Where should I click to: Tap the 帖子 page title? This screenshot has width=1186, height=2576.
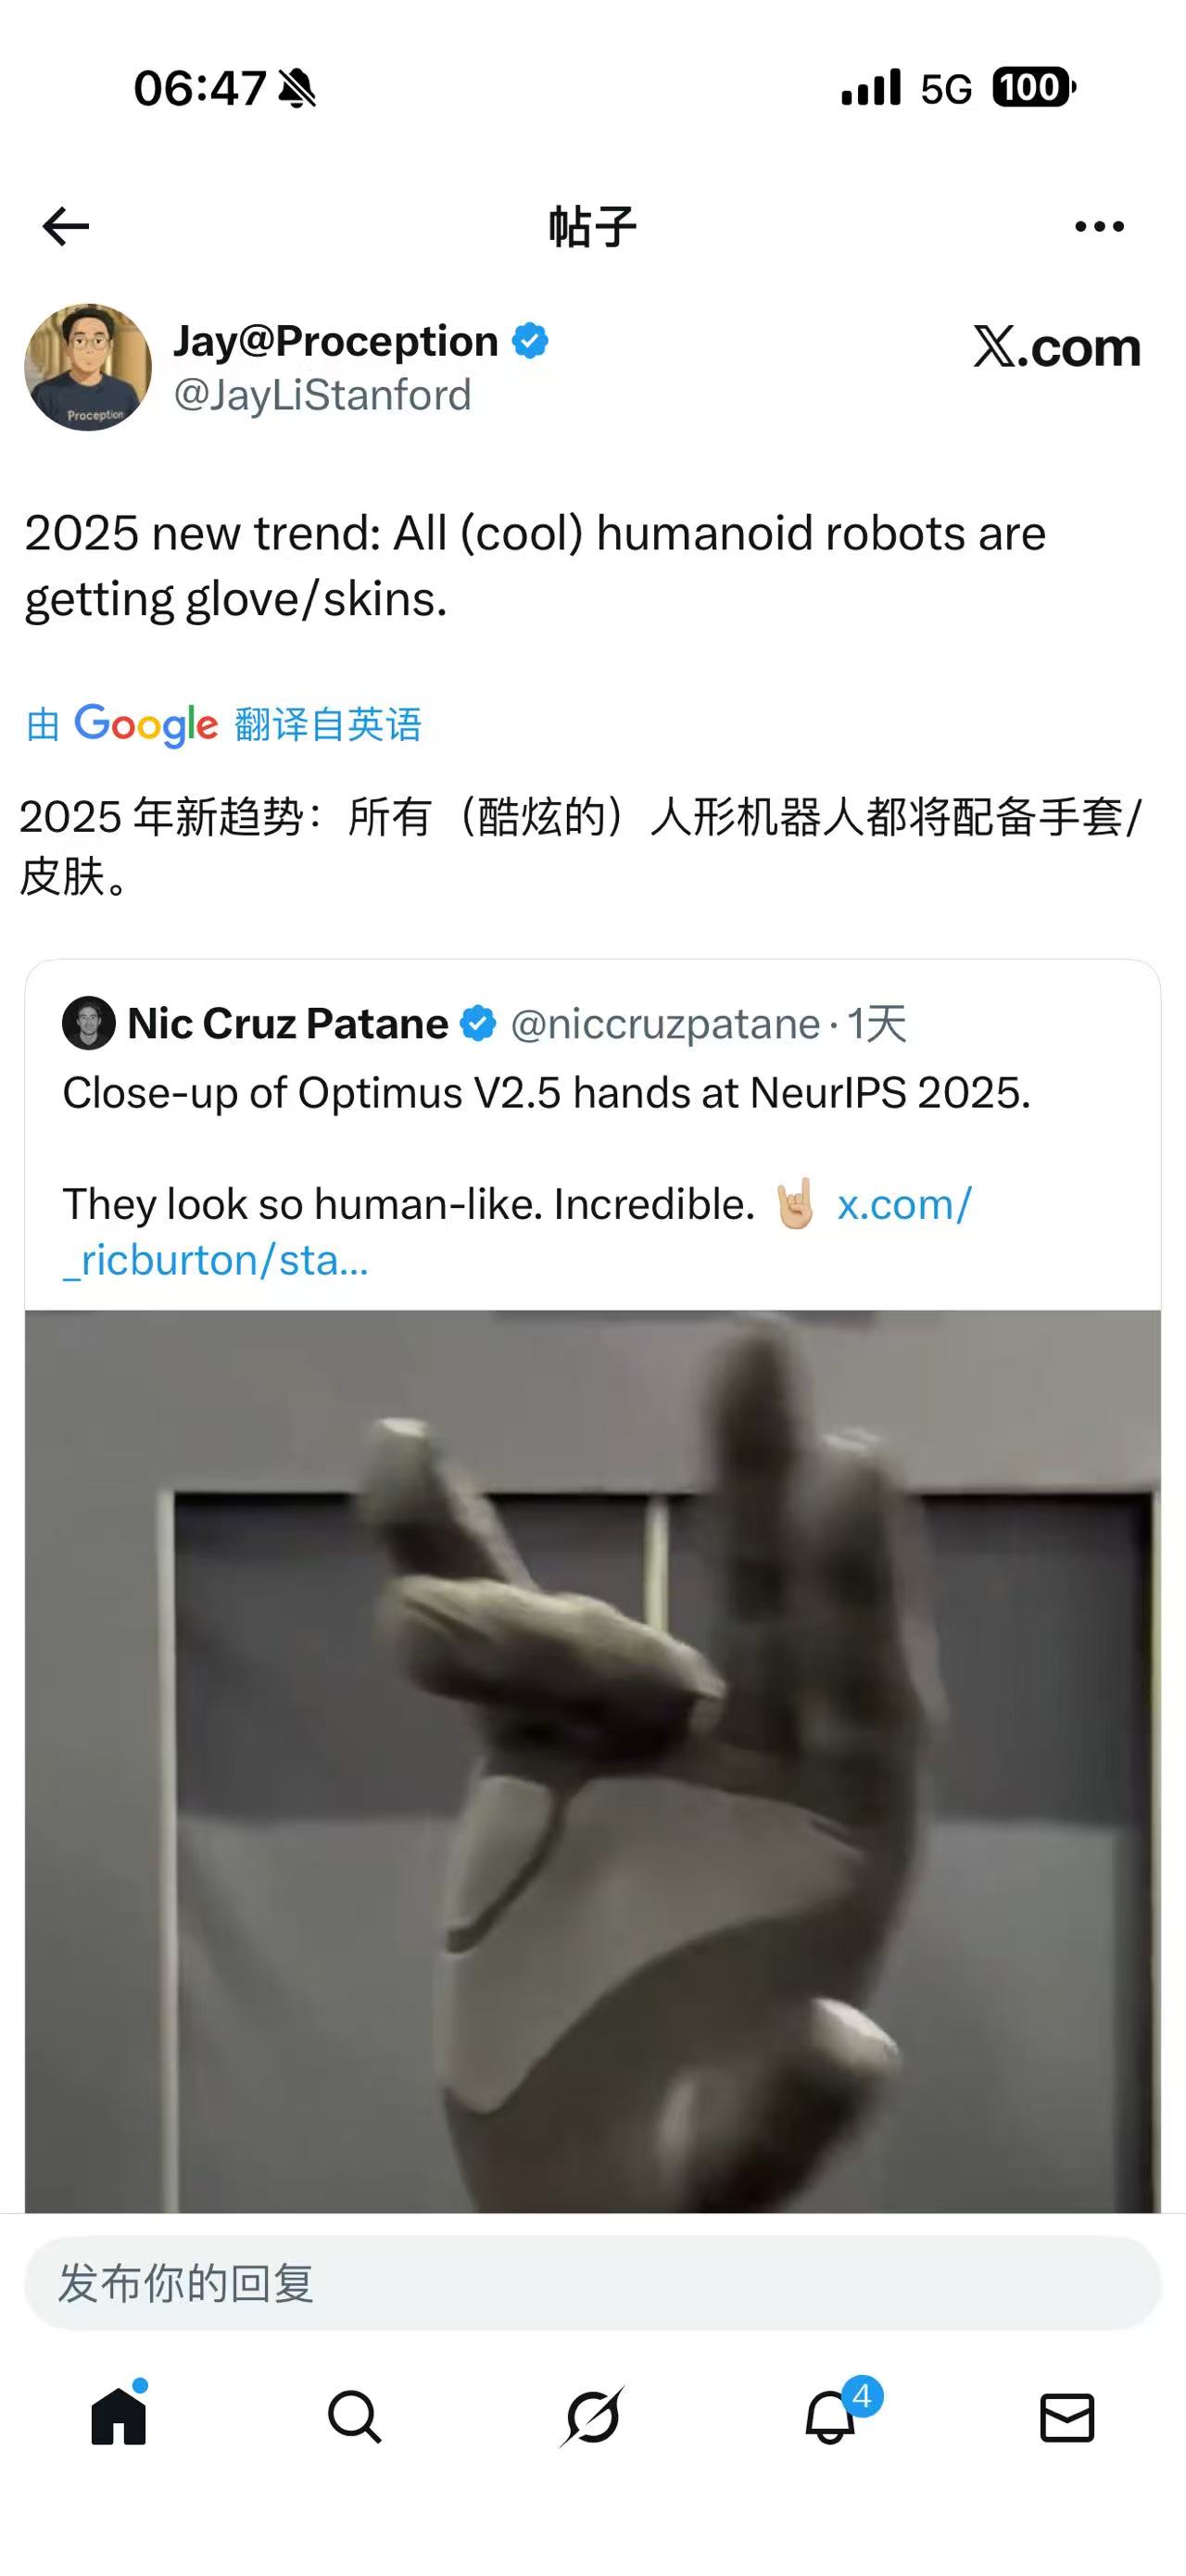click(592, 226)
